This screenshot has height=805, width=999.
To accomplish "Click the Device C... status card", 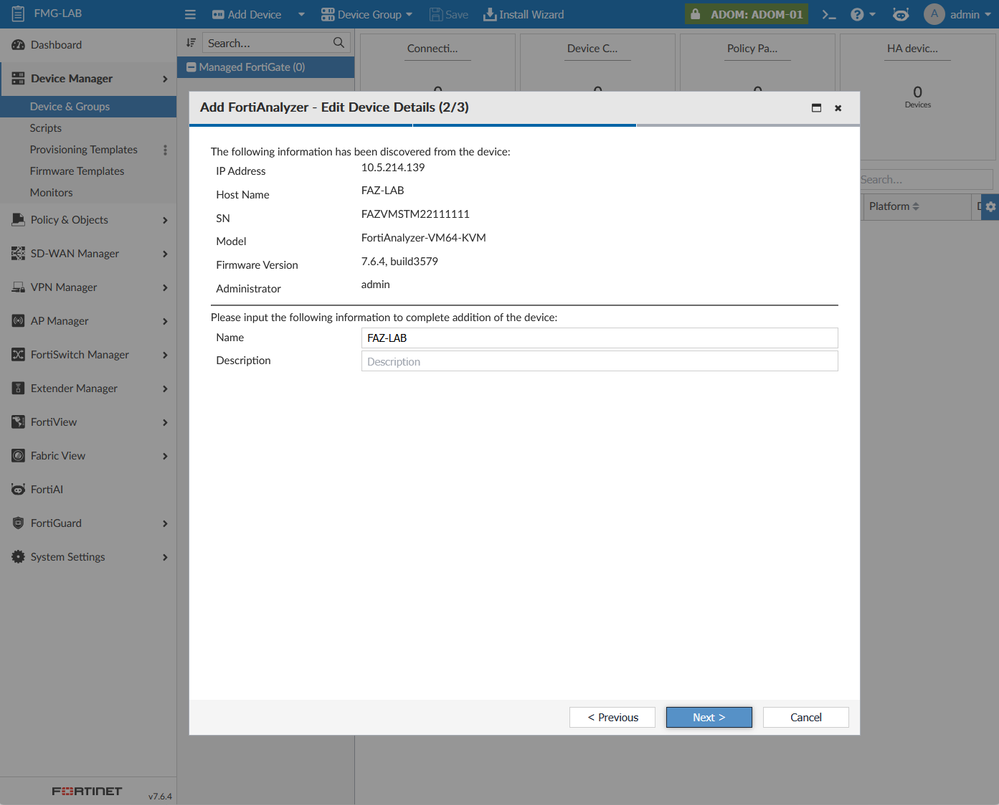I will (598, 62).
